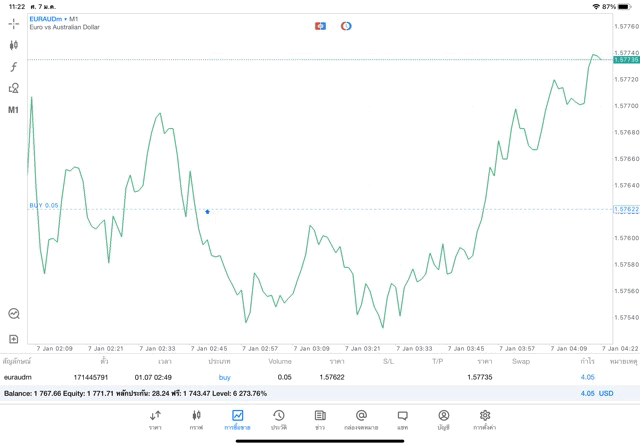This screenshot has width=640, height=447.
Task: Tap the red-blue circular icon on chart
Action: [x=346, y=26]
